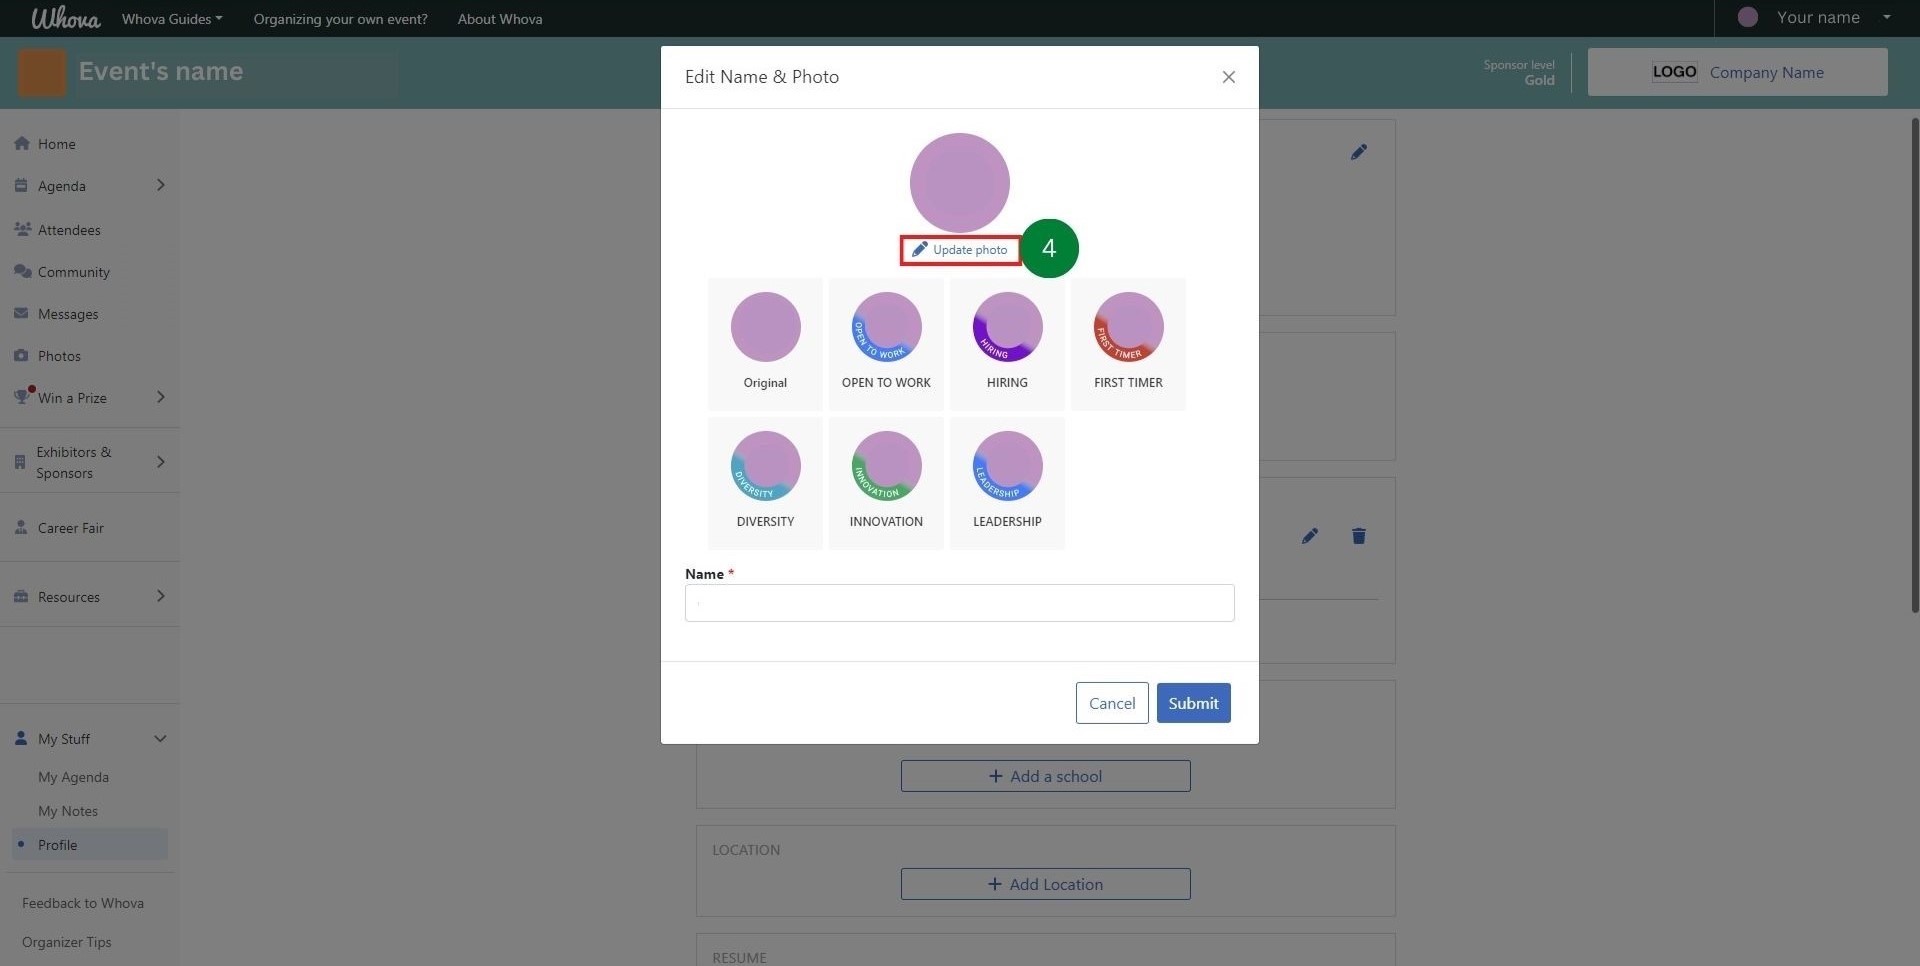Click the Photos camera icon
Image resolution: width=1920 pixels, height=966 pixels.
pos(21,355)
